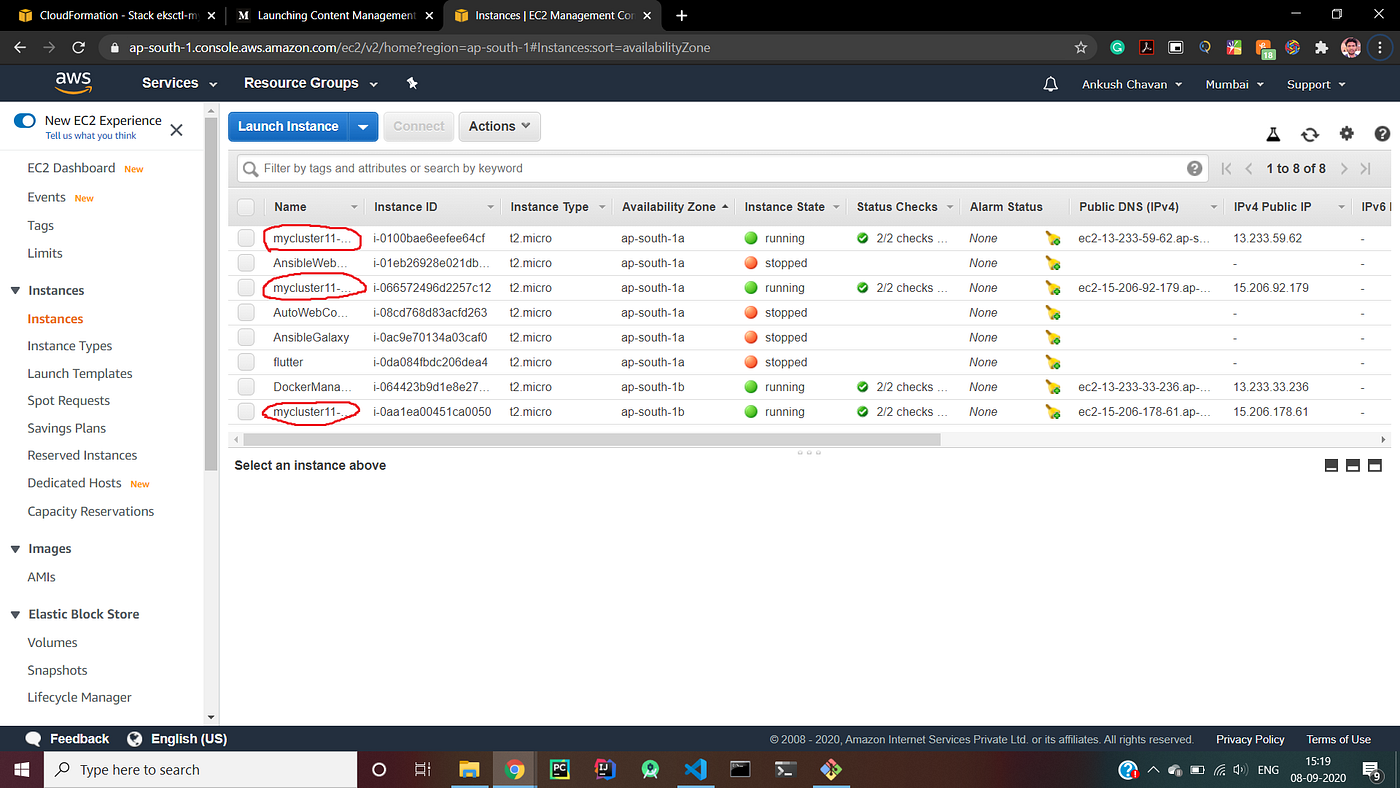This screenshot has width=1400, height=788.
Task: Refresh the instance list
Action: point(1310,134)
